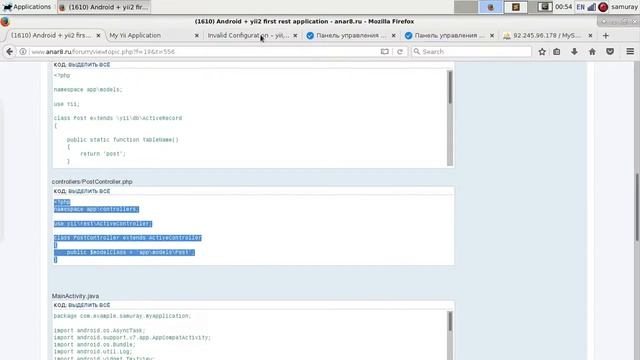Open a new browser tab
Screen dimensions: 640x360
tap(606, 36)
